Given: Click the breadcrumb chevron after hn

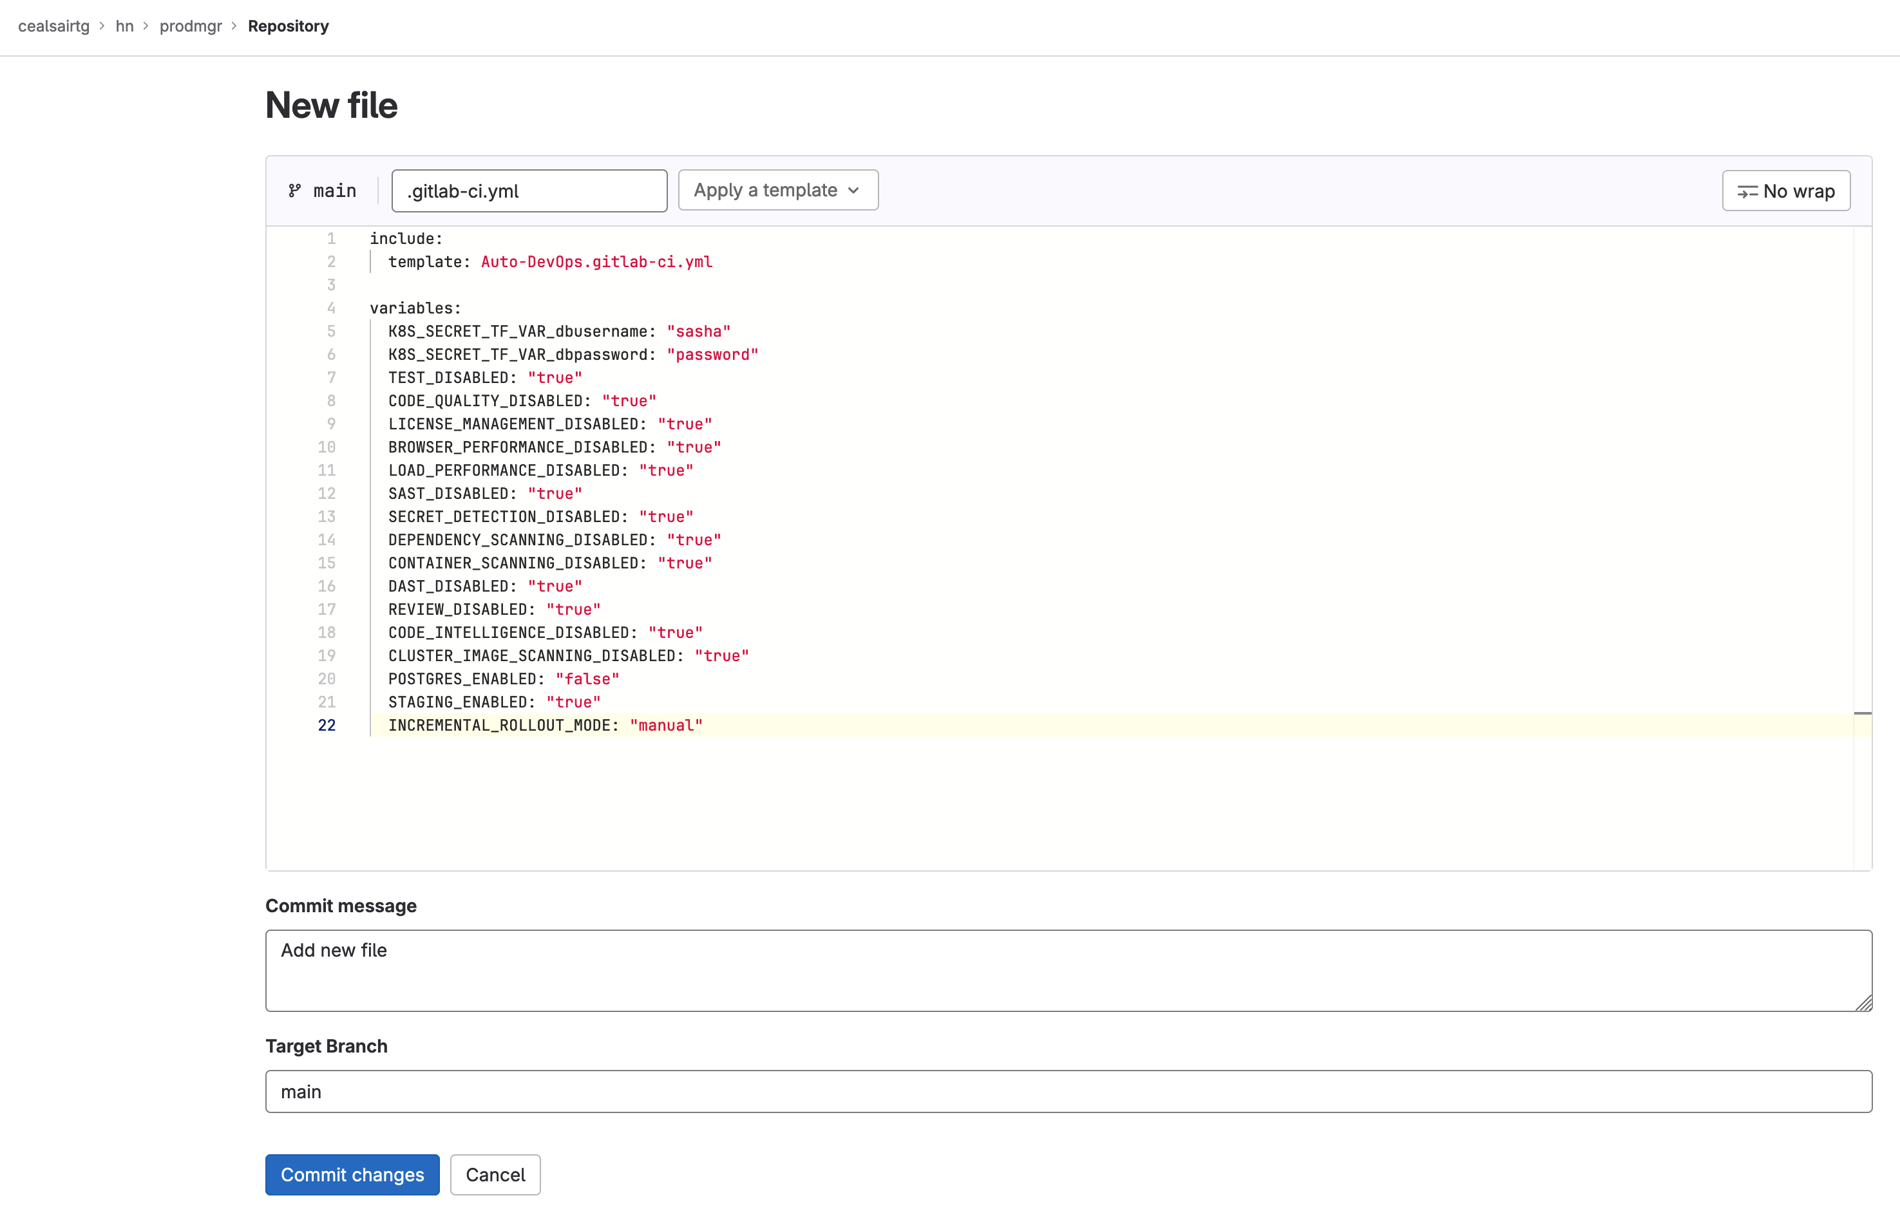Looking at the screenshot, I should [146, 26].
